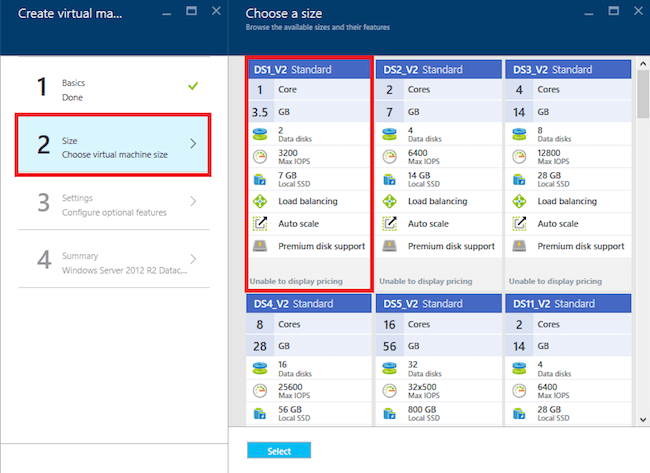
Task: Choose the DS11_V2 Standard size header
Action: [568, 303]
